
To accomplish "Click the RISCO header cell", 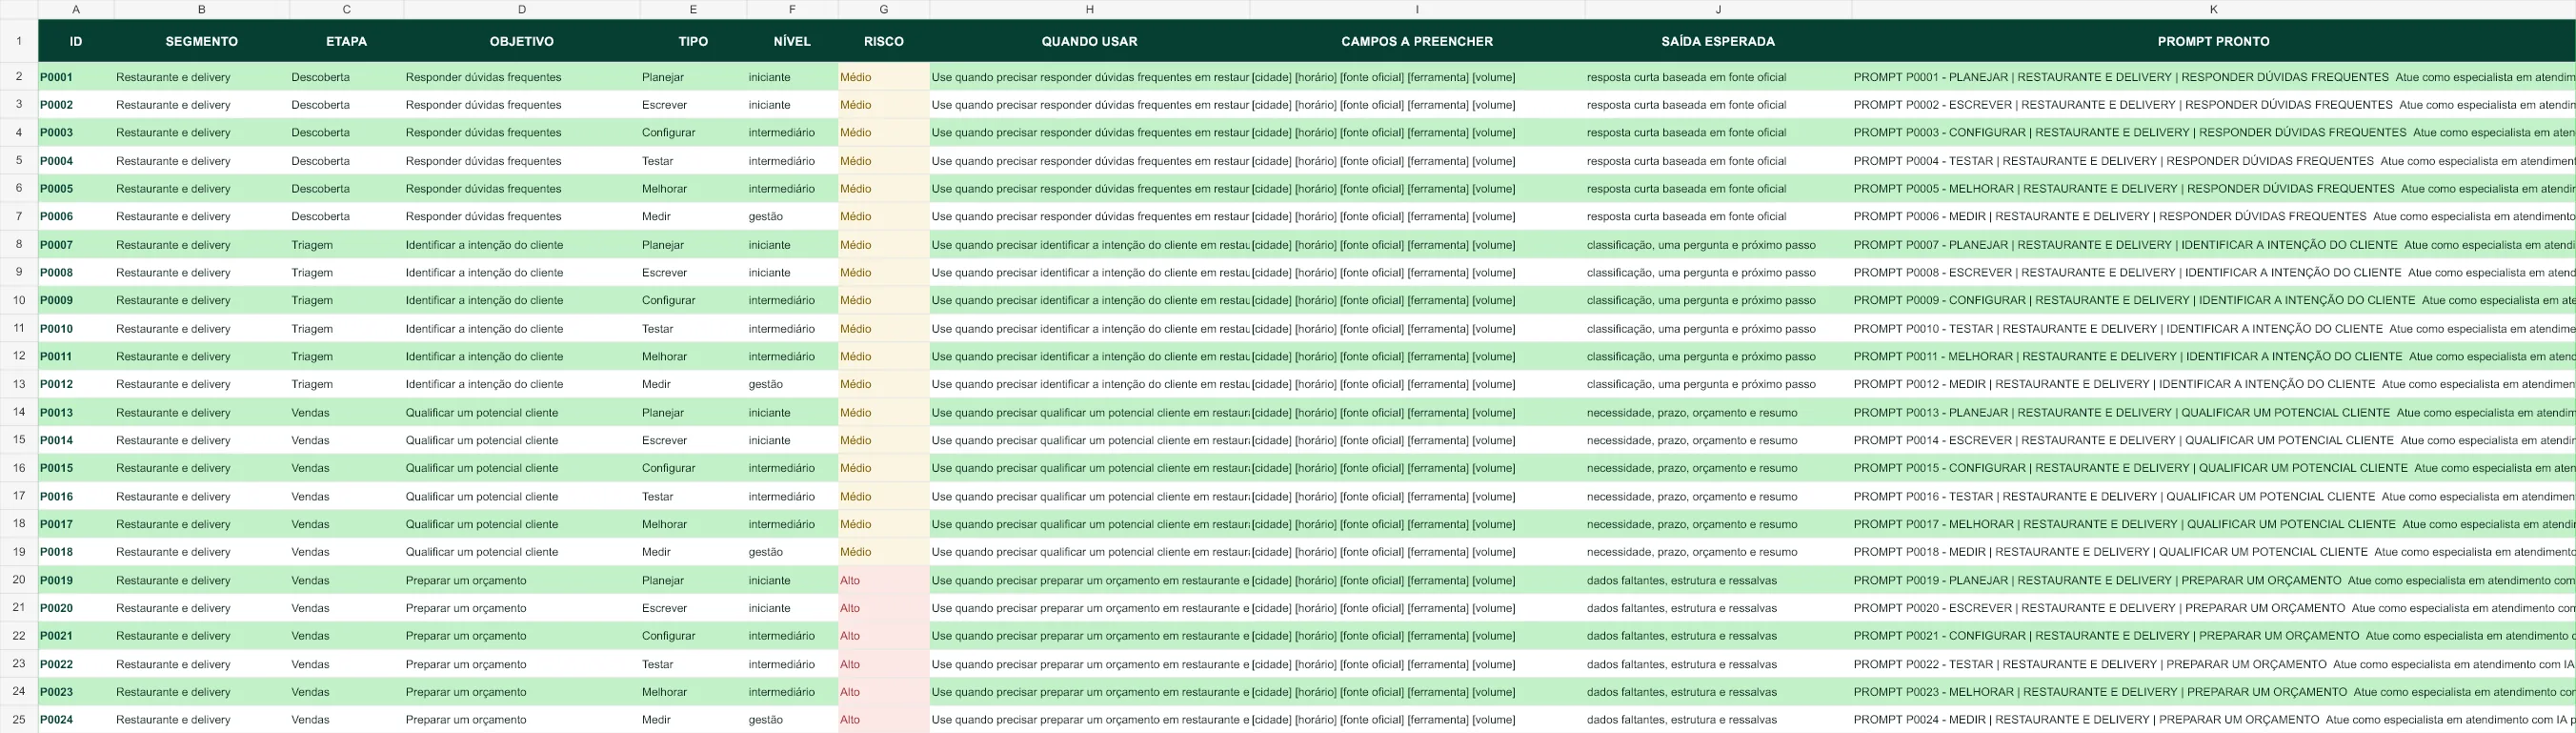I will point(883,41).
